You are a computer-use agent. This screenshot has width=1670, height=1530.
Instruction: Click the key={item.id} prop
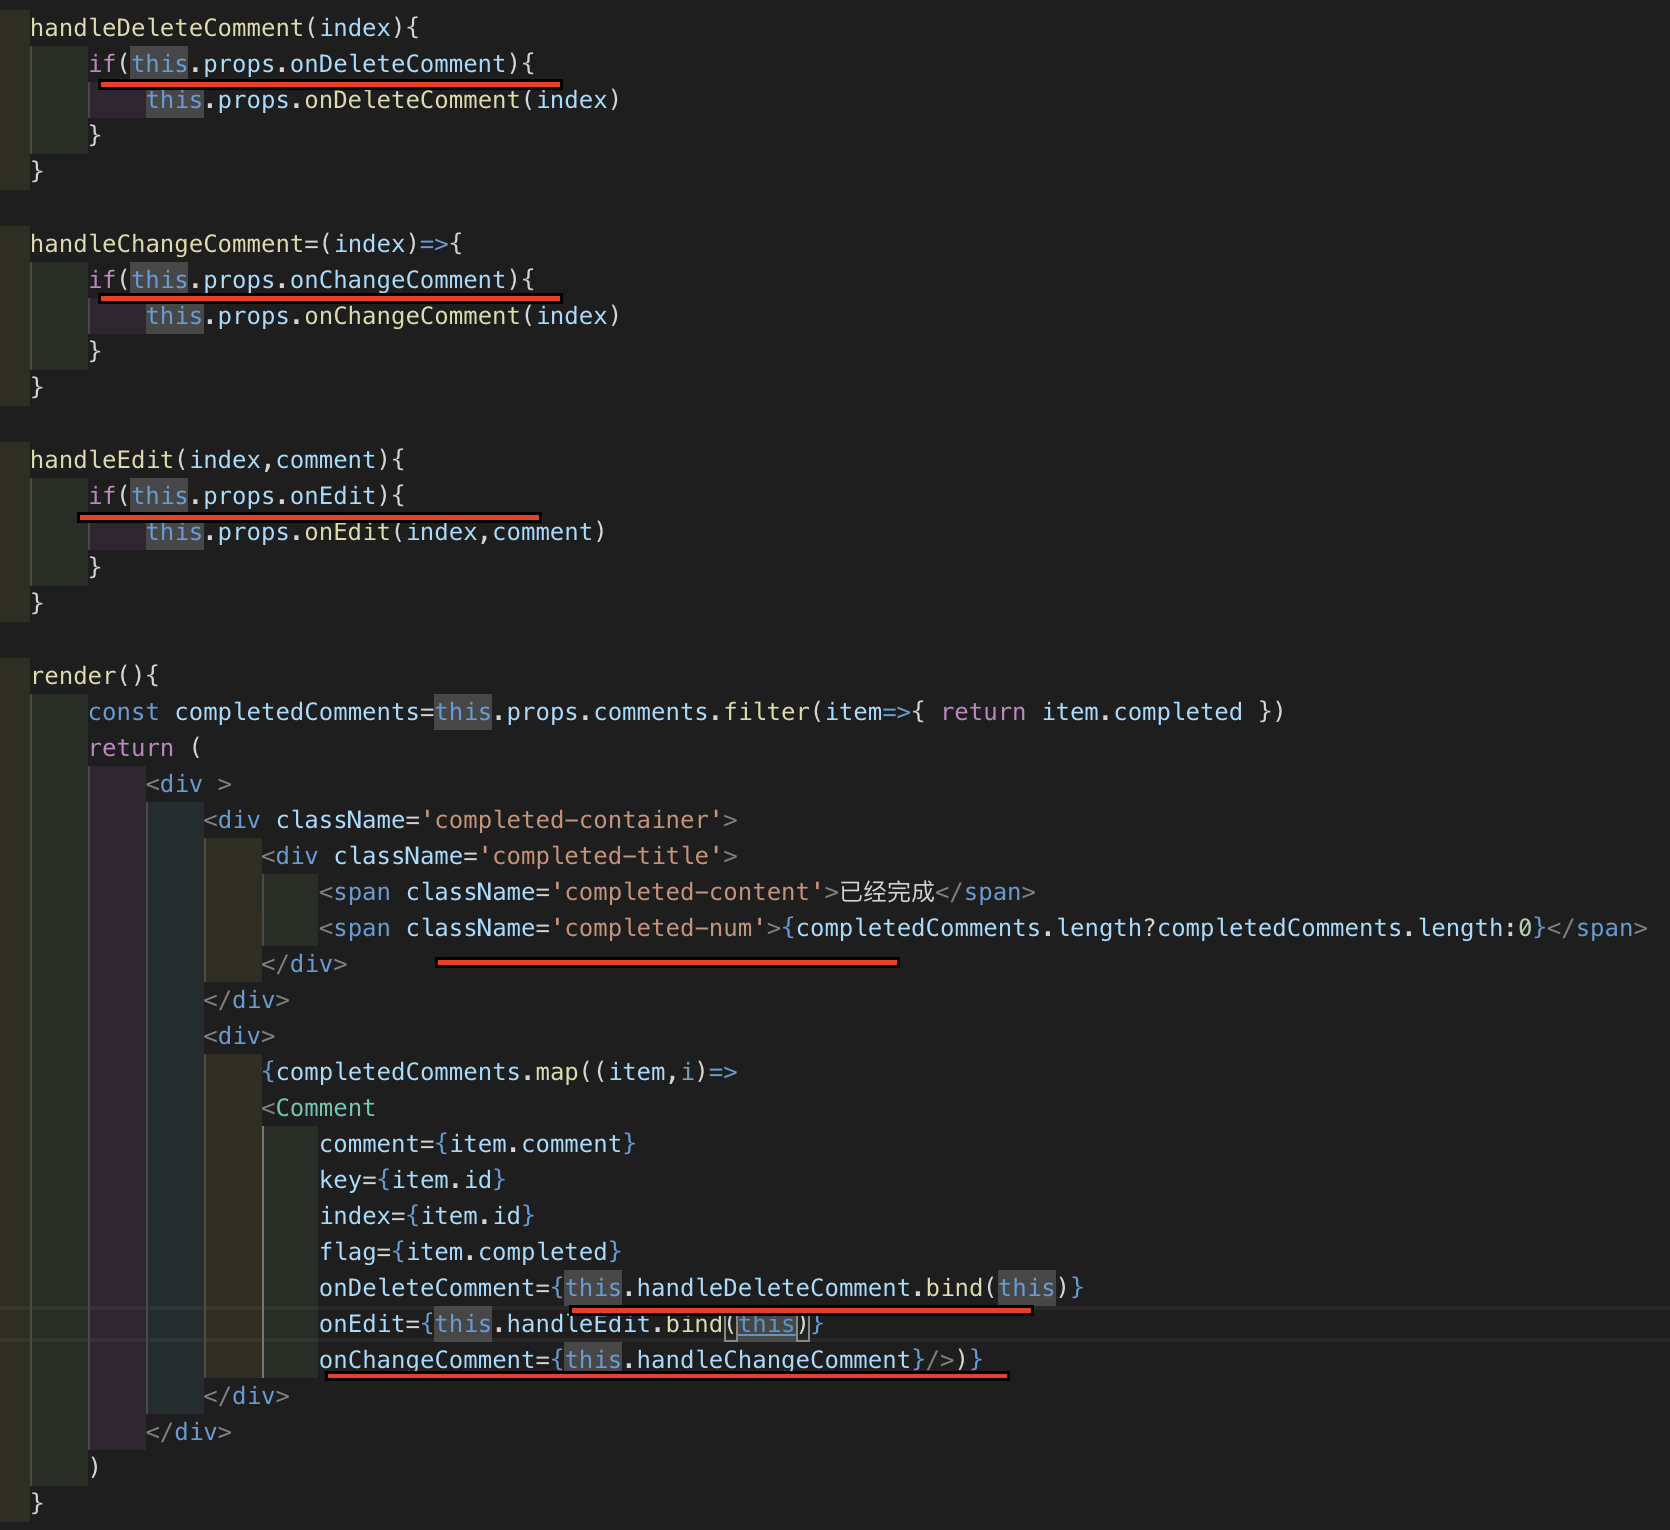click(x=412, y=1180)
